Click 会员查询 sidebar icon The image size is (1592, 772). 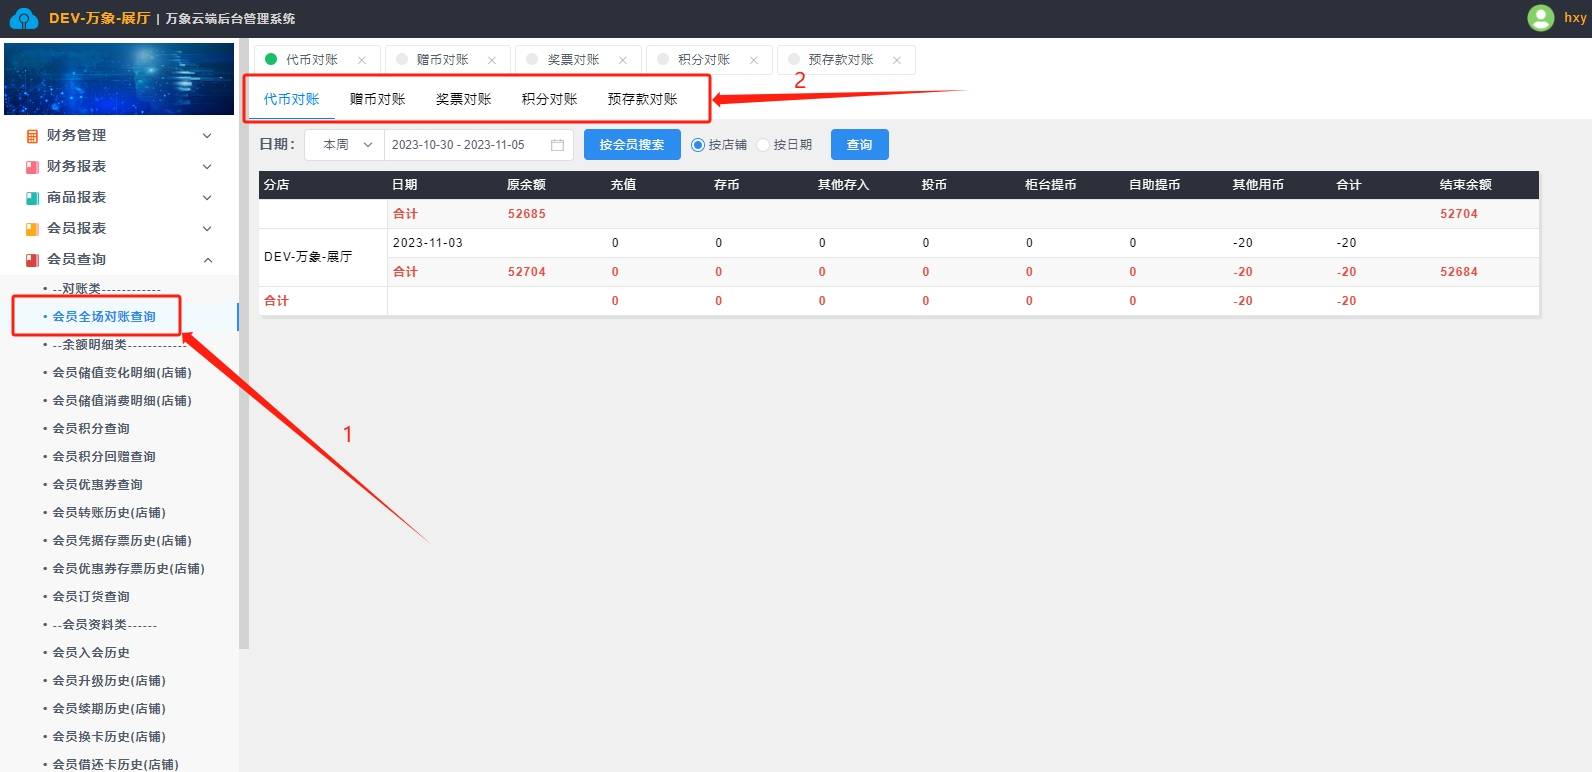click(32, 260)
